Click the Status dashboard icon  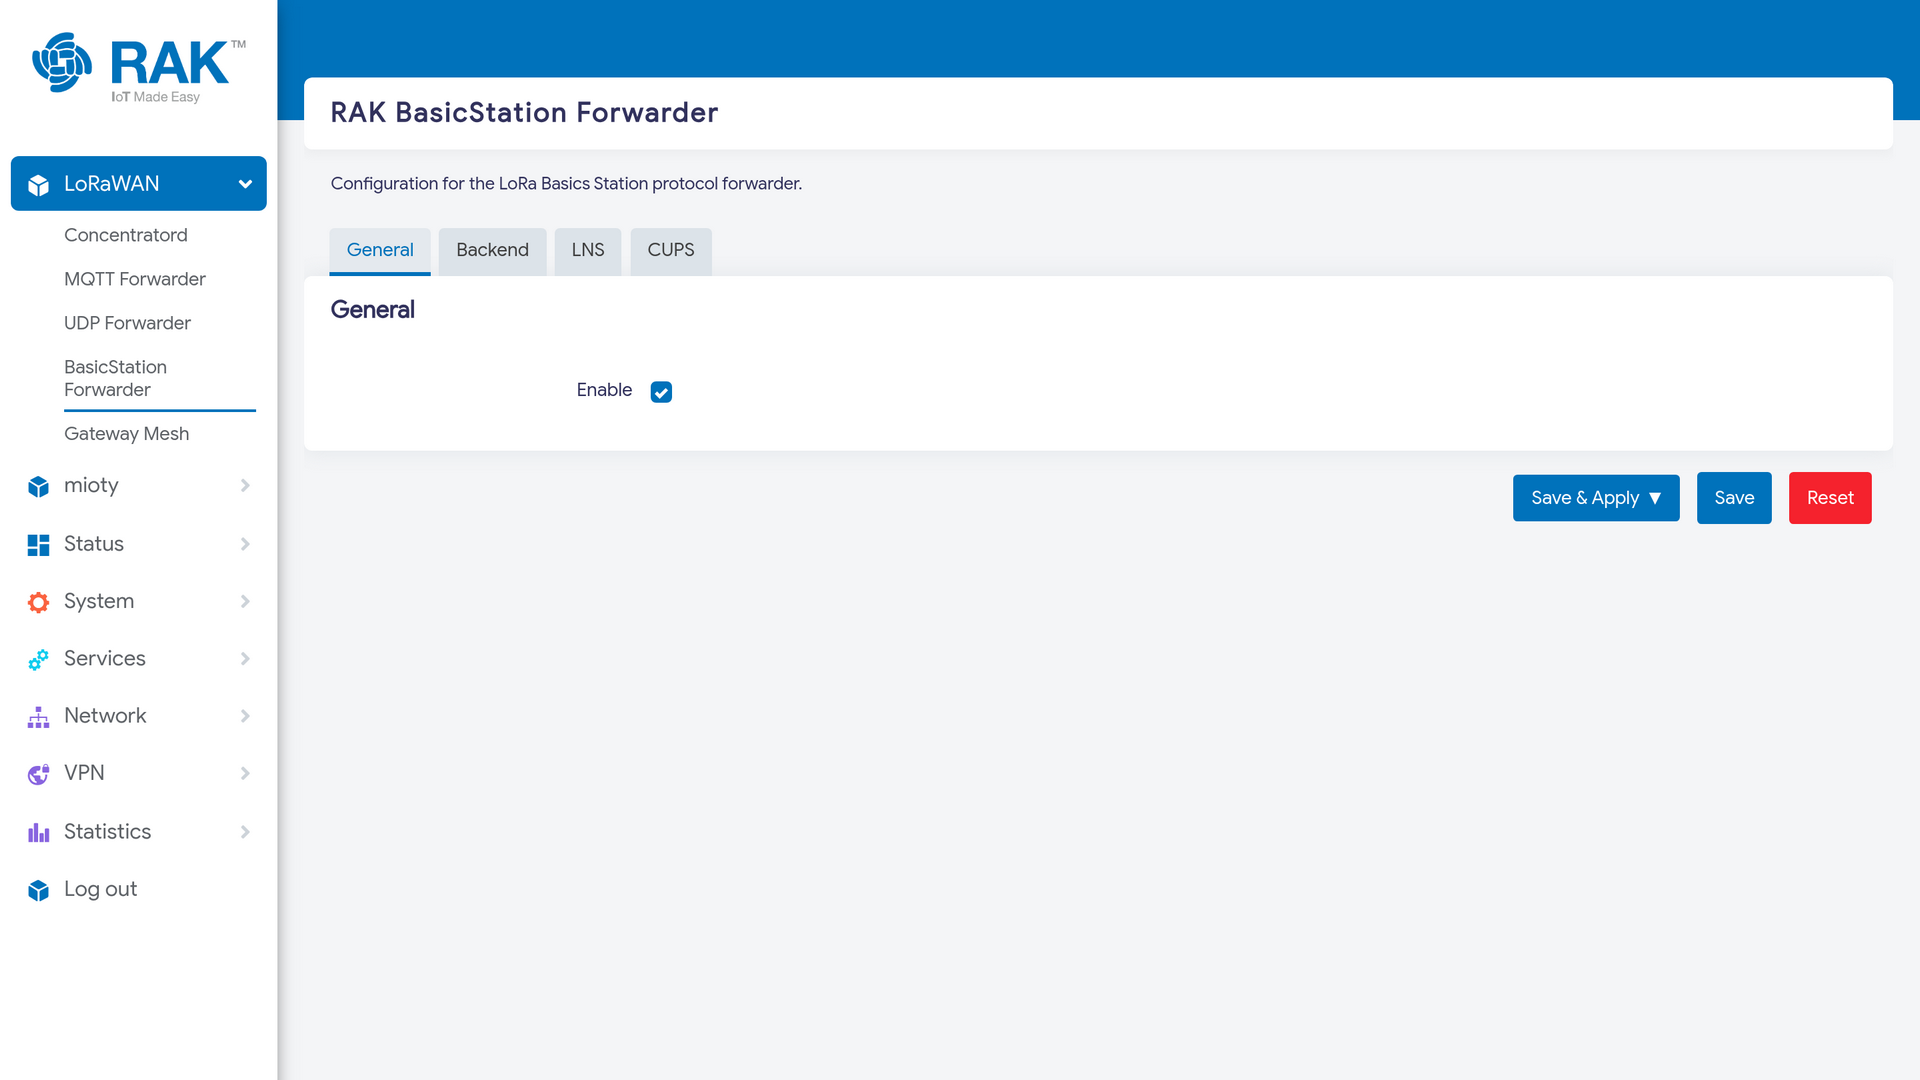[39, 545]
